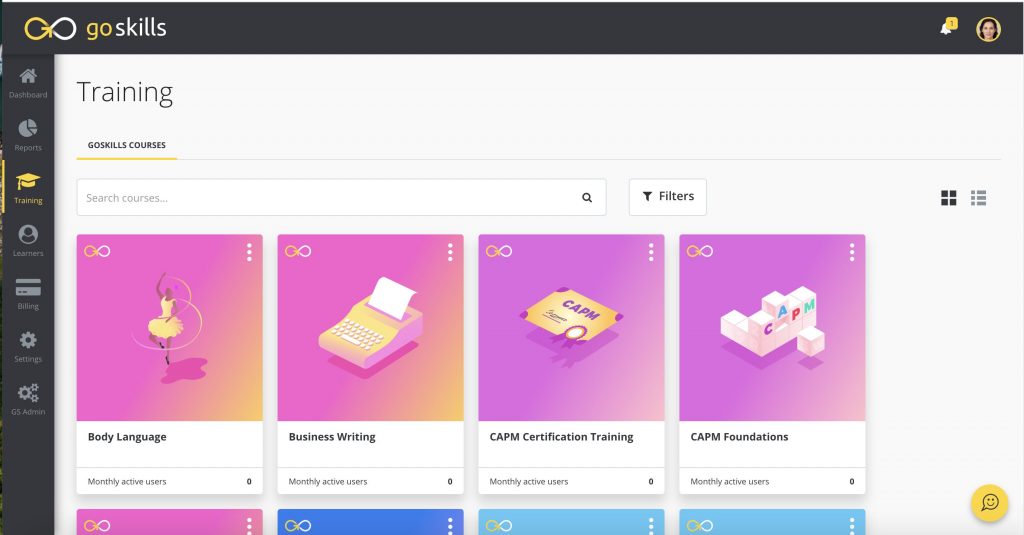
Task: Select the GoSkills Courses tab
Action: click(x=127, y=145)
